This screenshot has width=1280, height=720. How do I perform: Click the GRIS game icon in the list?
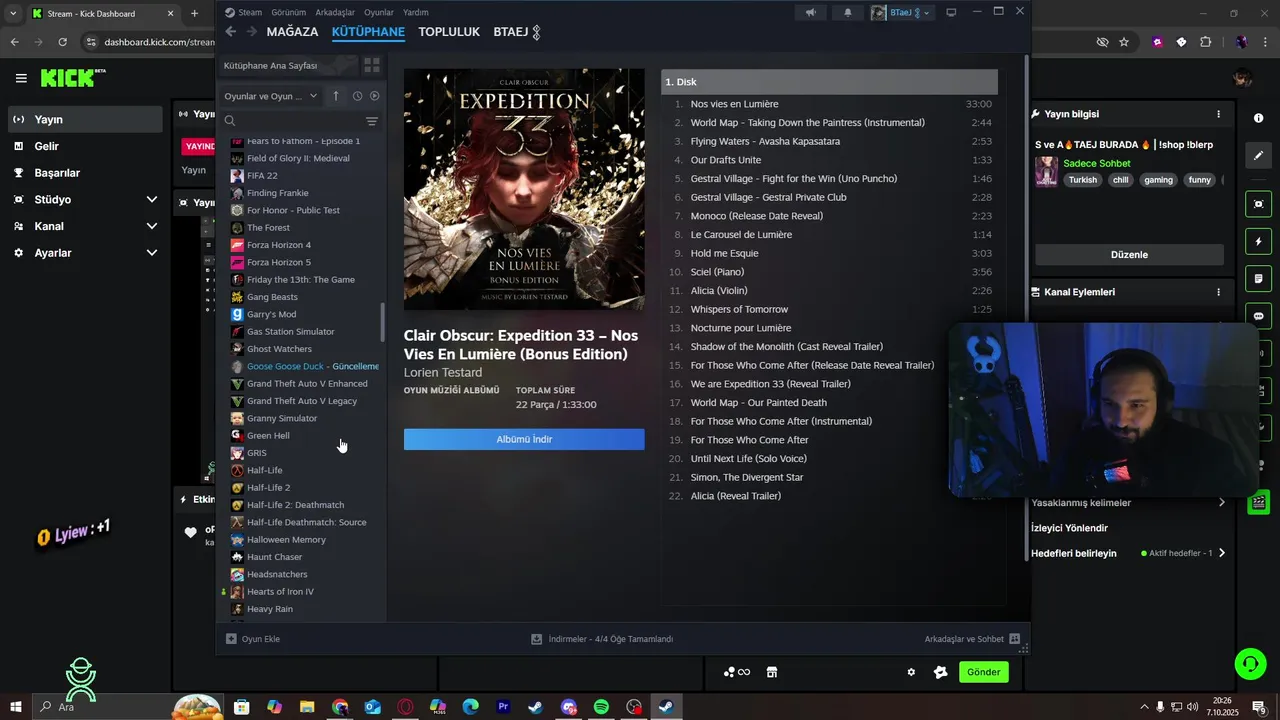[x=237, y=453]
